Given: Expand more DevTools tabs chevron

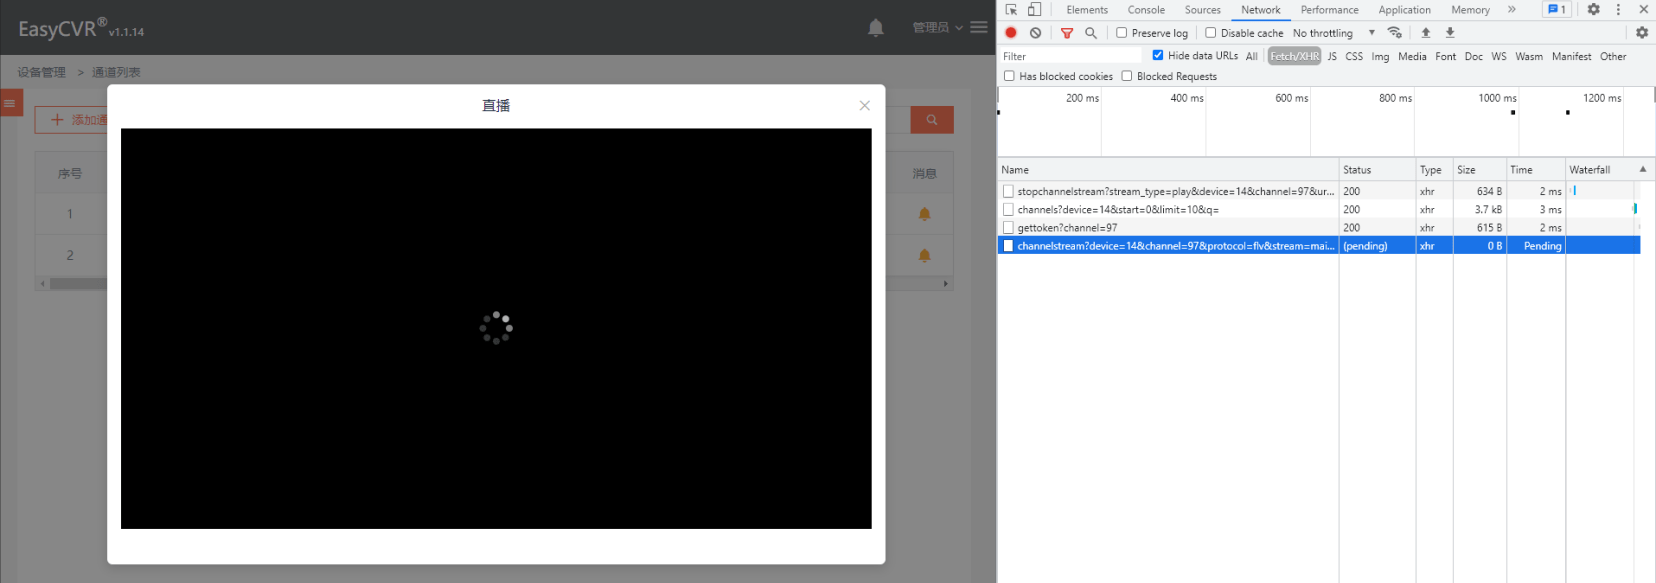Looking at the screenshot, I should [x=1511, y=10].
